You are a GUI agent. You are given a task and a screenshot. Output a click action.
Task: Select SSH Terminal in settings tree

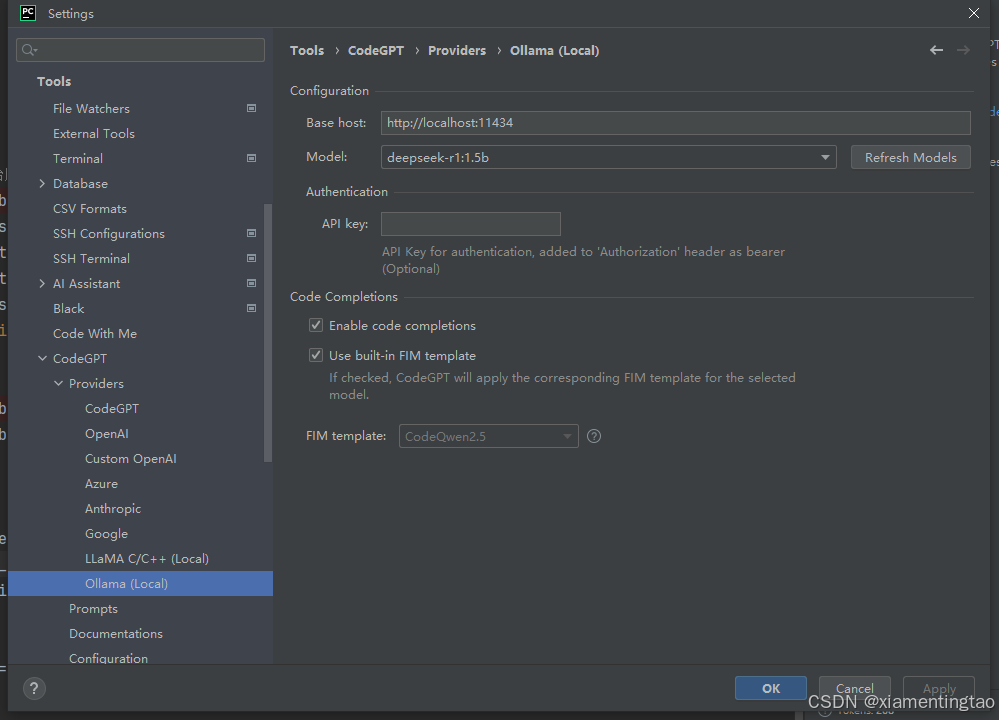[91, 258]
